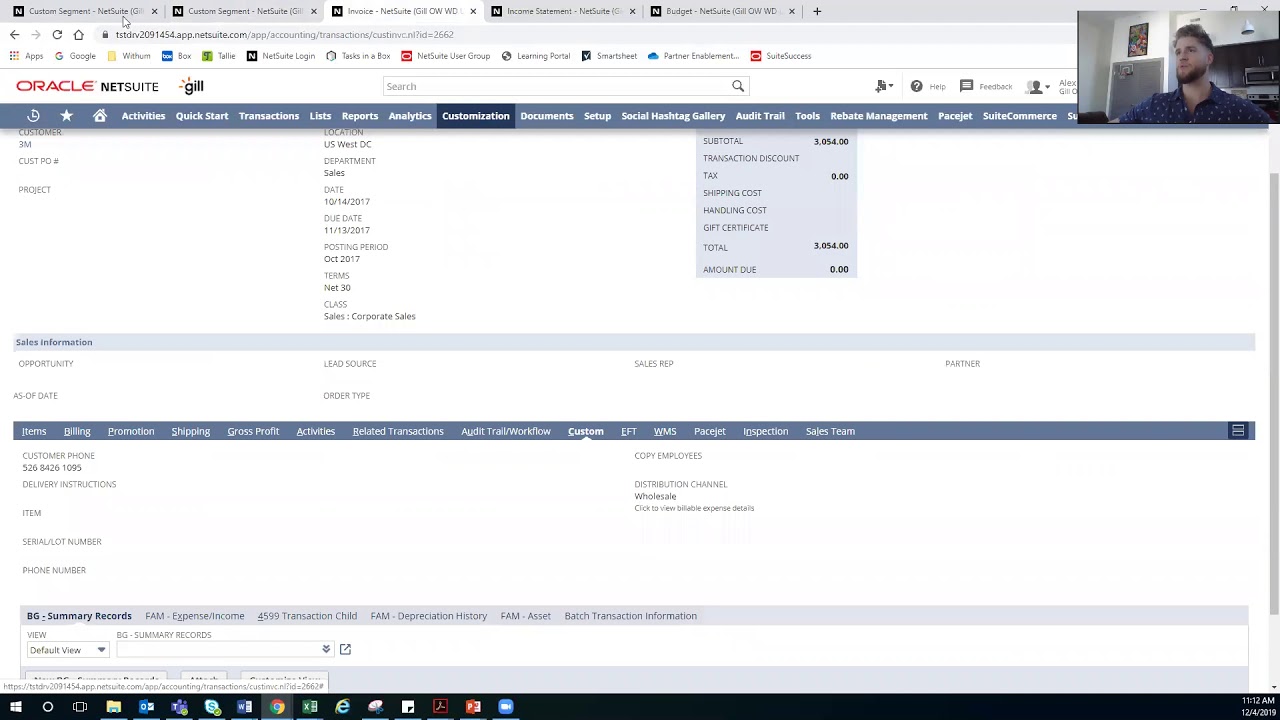This screenshot has width=1280, height=720.
Task: Click the browser reload icon
Action: (57, 35)
